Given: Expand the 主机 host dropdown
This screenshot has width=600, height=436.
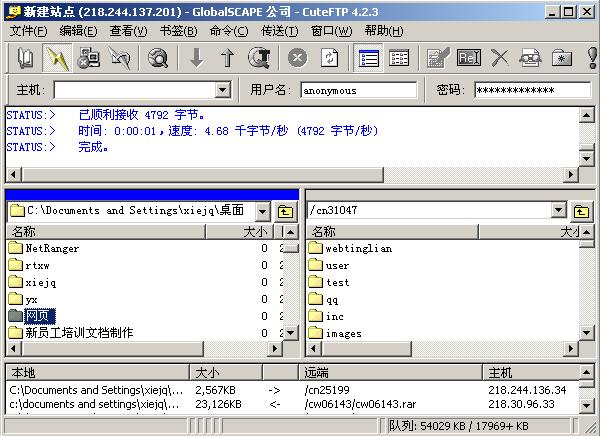Looking at the screenshot, I should coord(223,90).
